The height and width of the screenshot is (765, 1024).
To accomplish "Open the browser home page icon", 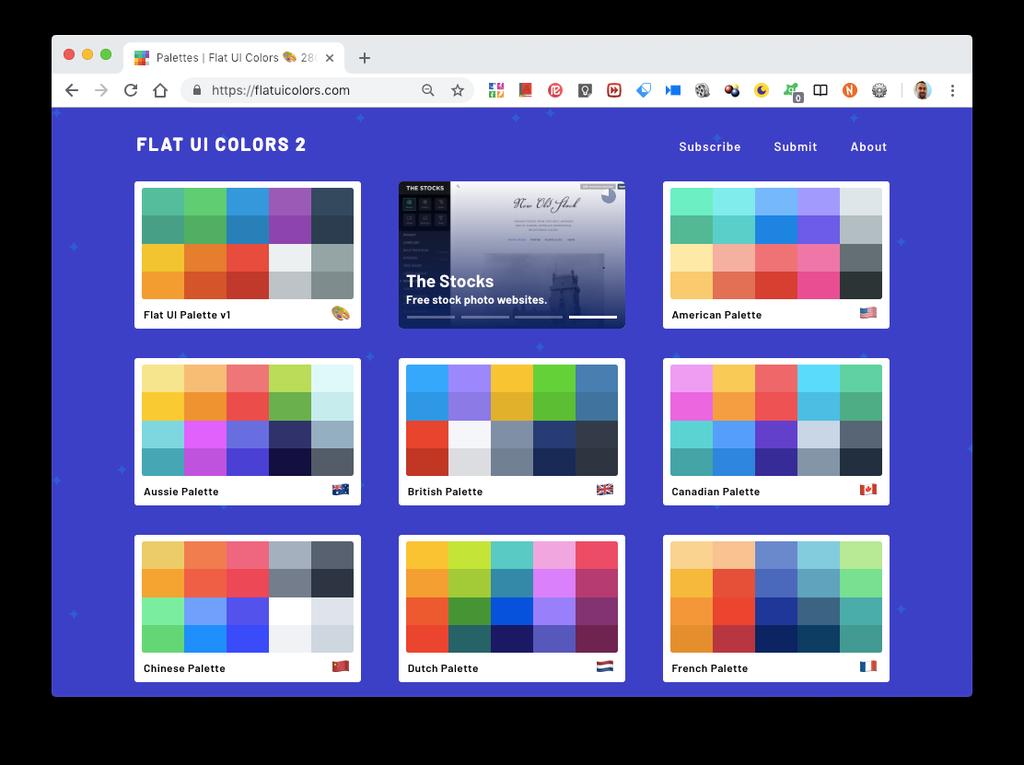I will [160, 90].
